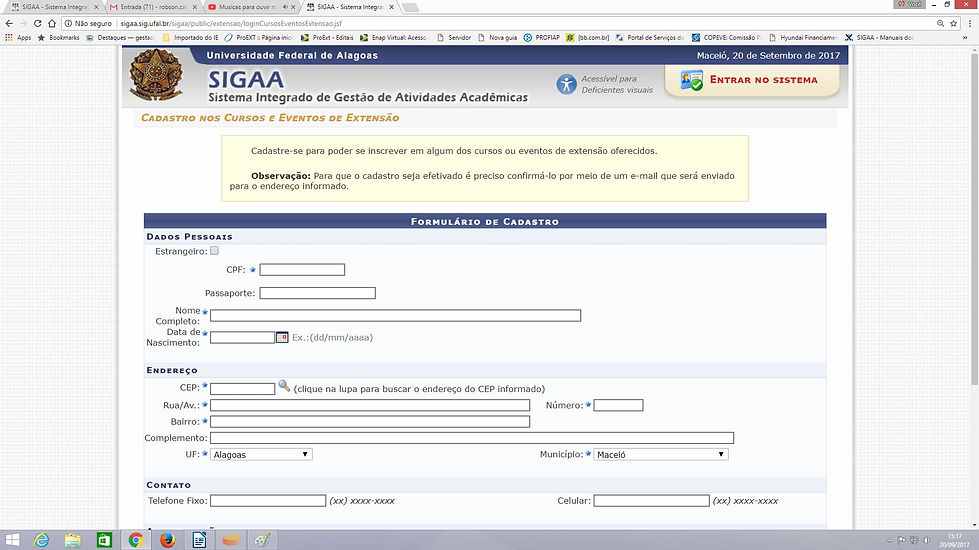Viewport: 979px width, 550px height.
Task: Click the browser back arrow
Action: click(9, 23)
